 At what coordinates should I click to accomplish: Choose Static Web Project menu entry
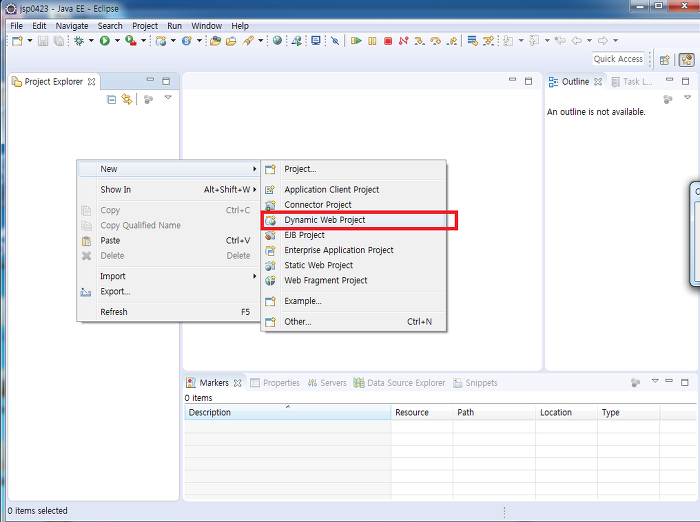pyautogui.click(x=354, y=265)
